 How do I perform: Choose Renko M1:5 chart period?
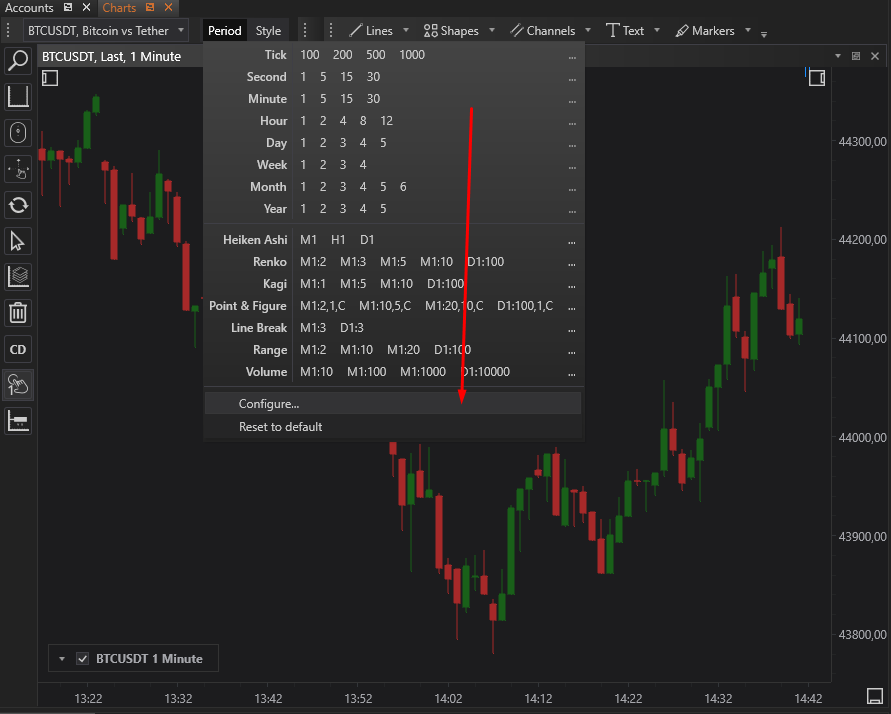[x=393, y=262]
